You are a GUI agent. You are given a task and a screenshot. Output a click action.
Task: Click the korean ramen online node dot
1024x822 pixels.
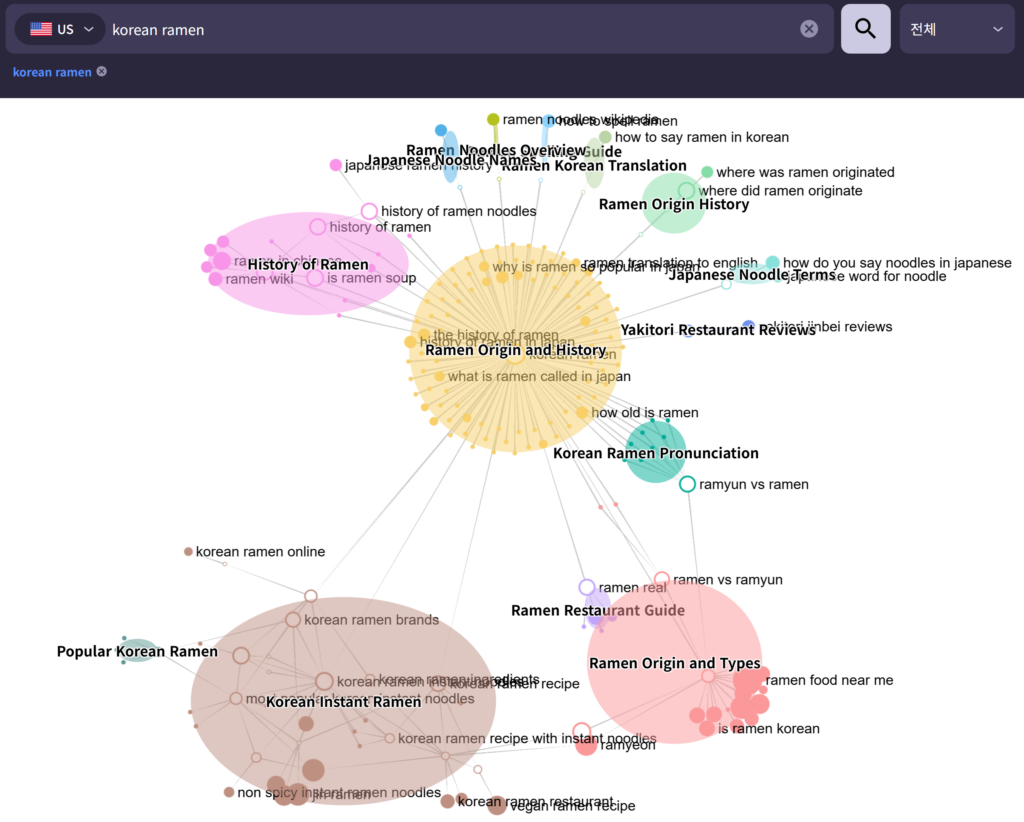pos(188,551)
